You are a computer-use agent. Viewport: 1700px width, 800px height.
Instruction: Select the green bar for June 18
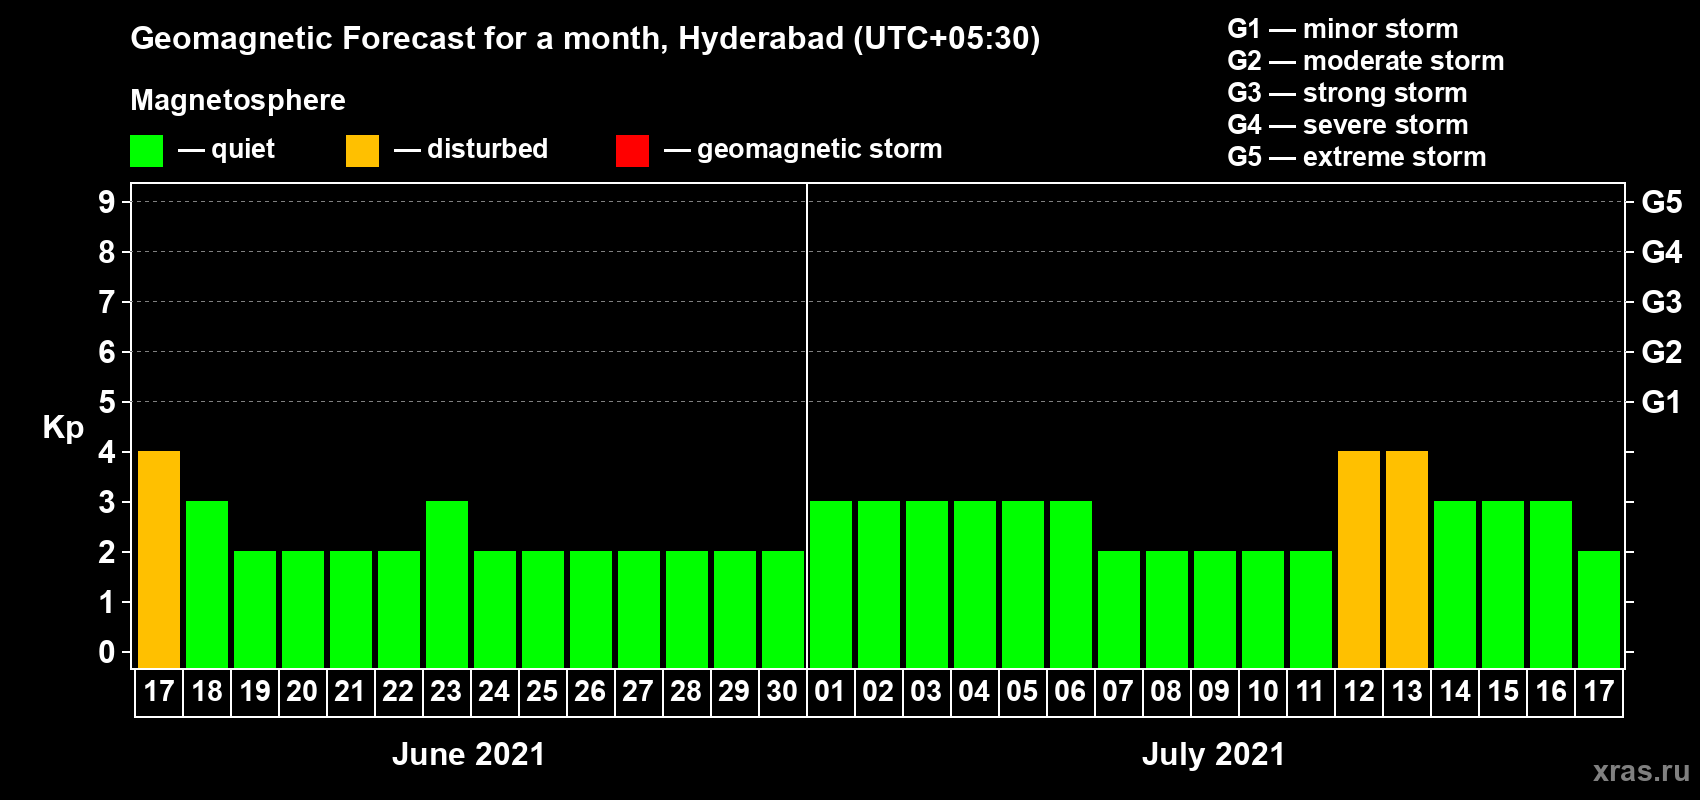tap(207, 584)
